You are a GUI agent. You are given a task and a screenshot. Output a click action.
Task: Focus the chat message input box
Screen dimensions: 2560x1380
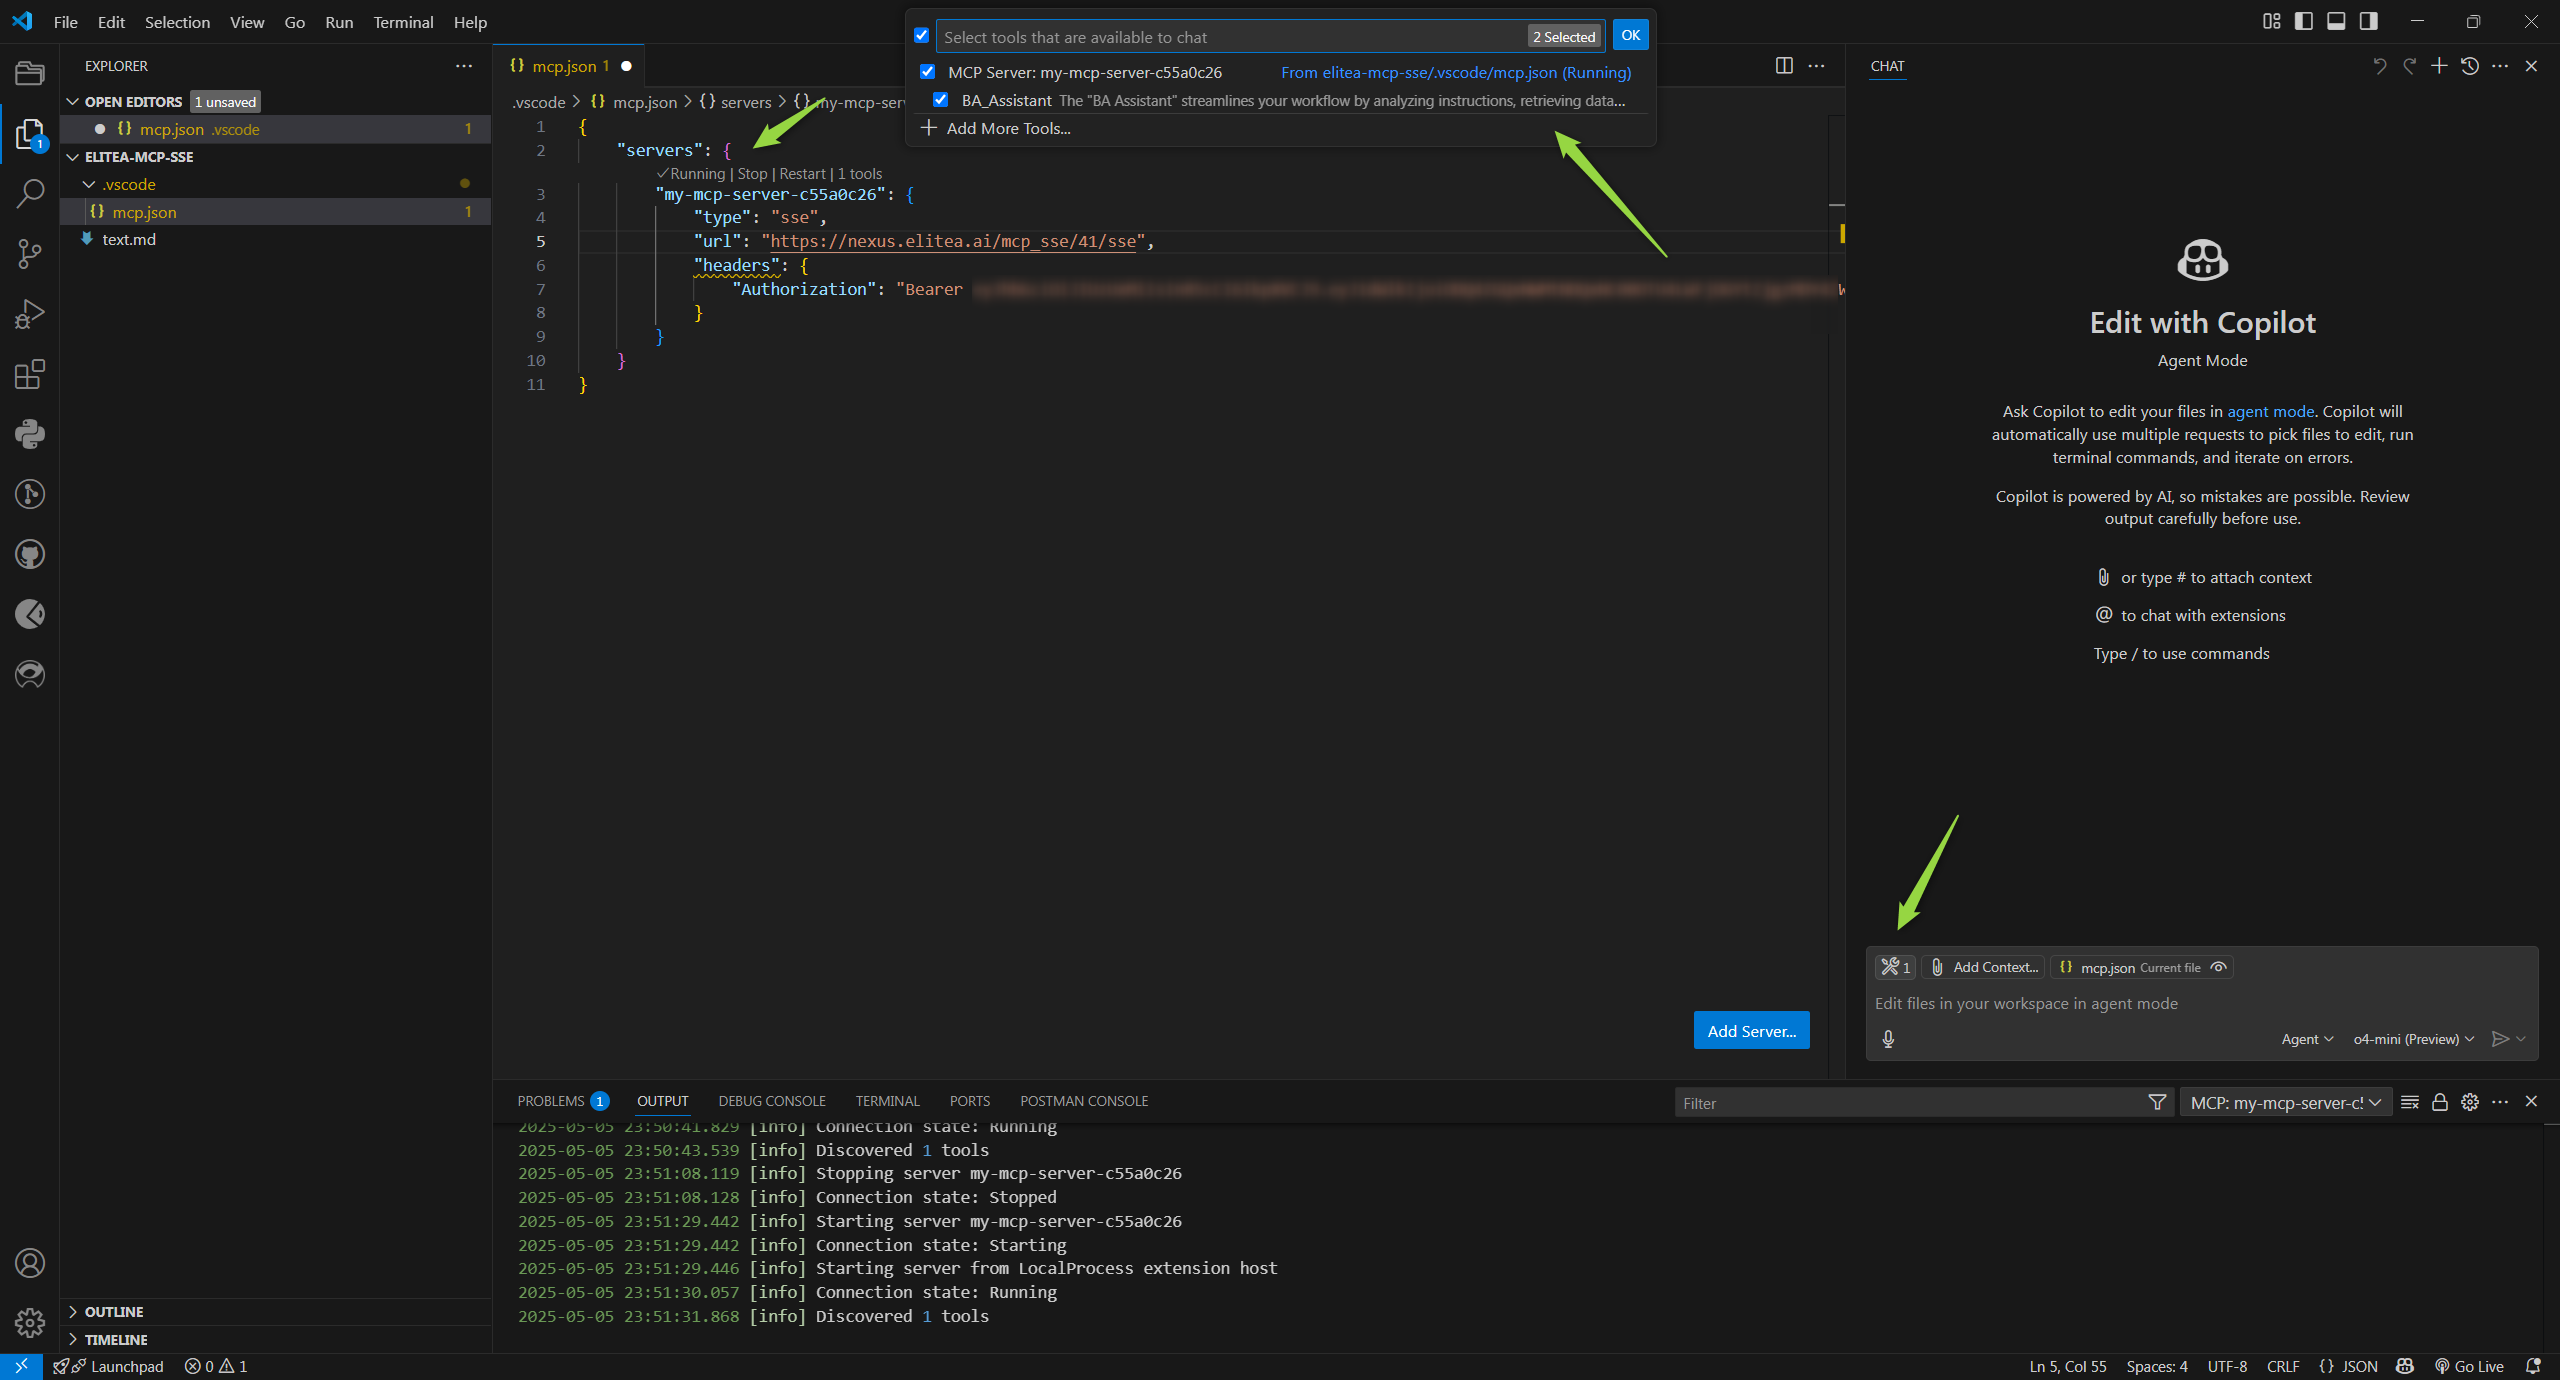point(2200,1004)
